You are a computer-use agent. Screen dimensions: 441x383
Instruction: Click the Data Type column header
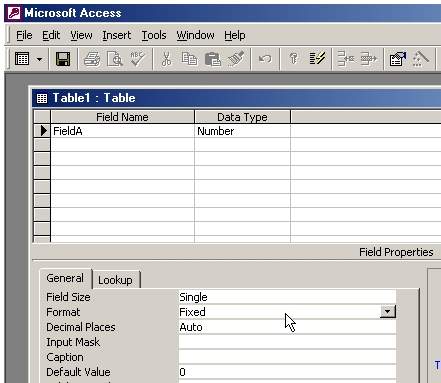pyautogui.click(x=242, y=117)
